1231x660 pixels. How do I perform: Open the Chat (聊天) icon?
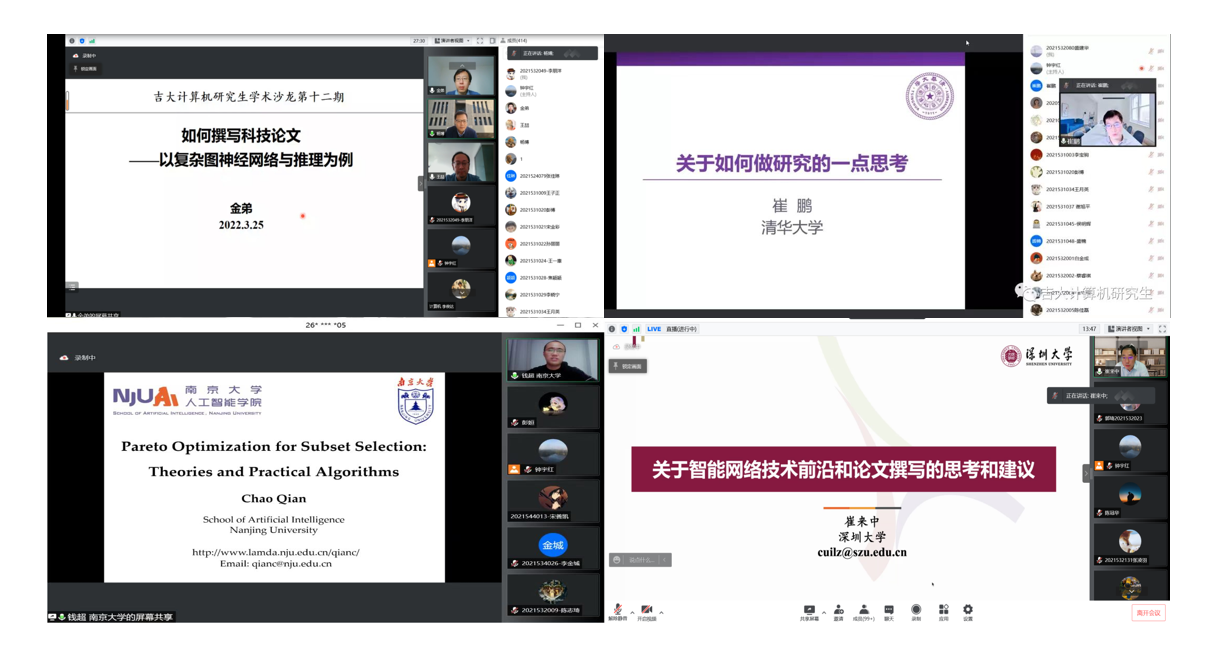(x=889, y=610)
